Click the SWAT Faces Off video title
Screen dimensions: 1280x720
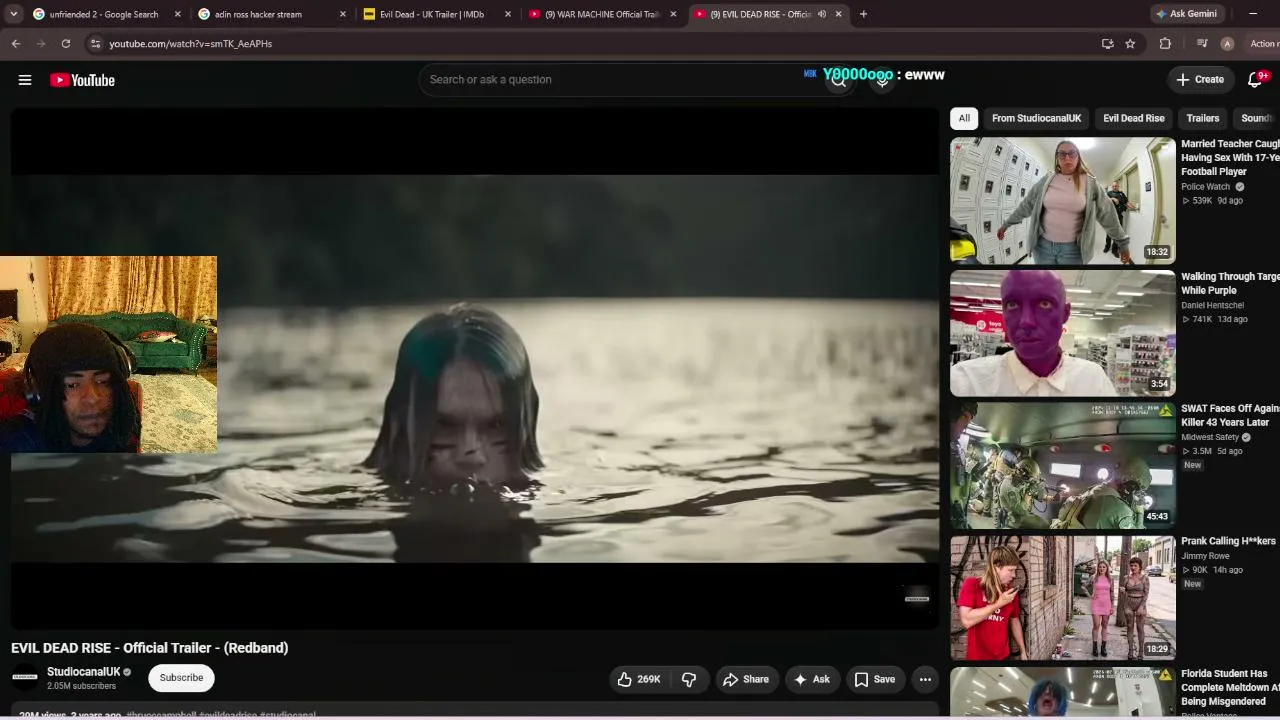click(x=1230, y=415)
